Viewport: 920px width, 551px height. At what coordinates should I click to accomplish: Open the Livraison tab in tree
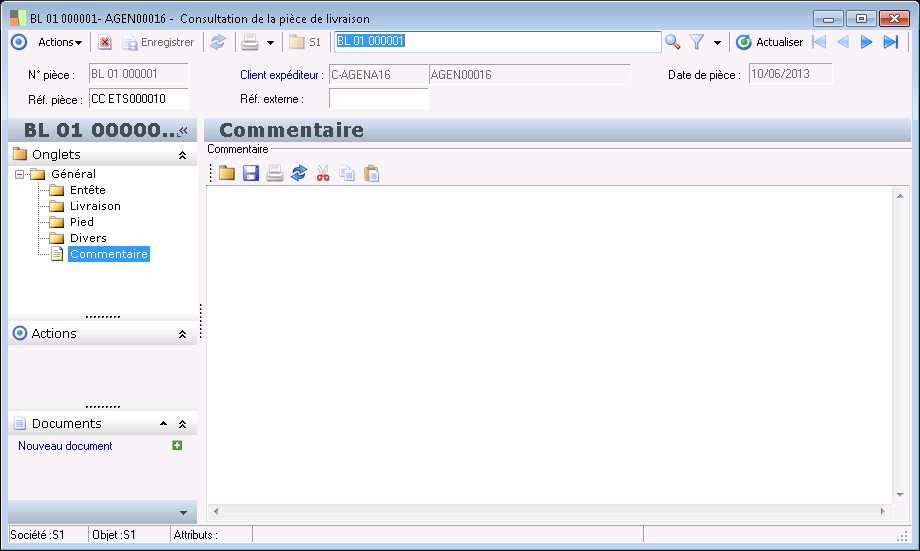[95, 206]
